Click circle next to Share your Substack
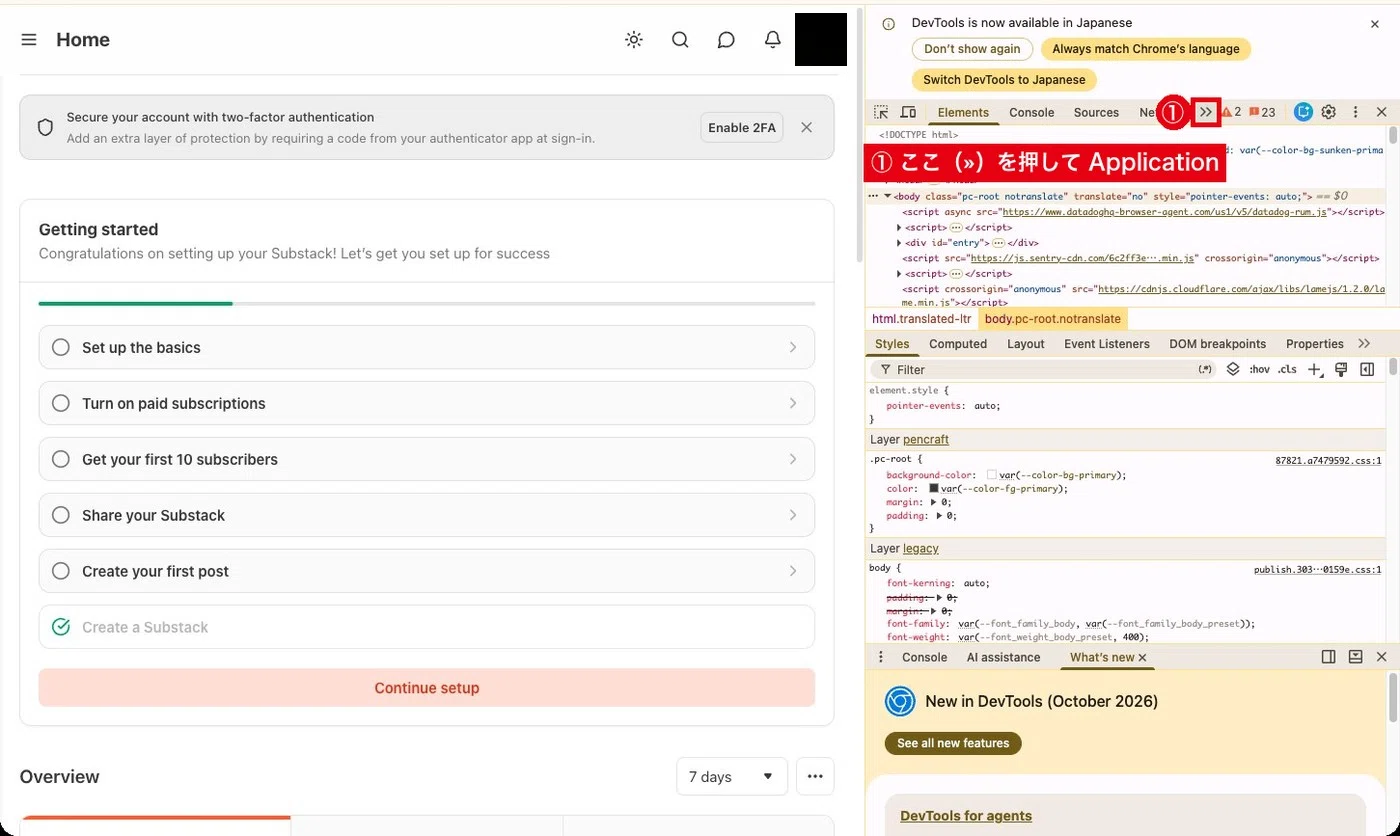Image resolution: width=1400 pixels, height=836 pixels. pos(61,515)
